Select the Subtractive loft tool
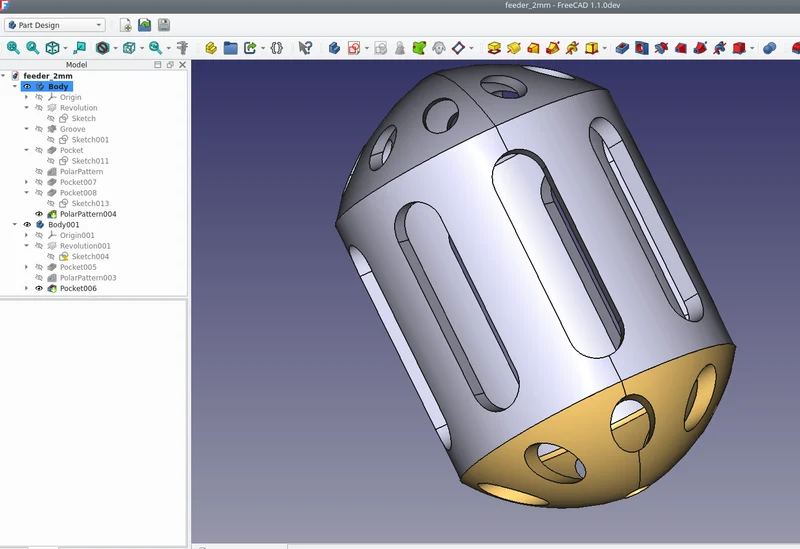Viewport: 800px width, 549px height. click(x=681, y=48)
